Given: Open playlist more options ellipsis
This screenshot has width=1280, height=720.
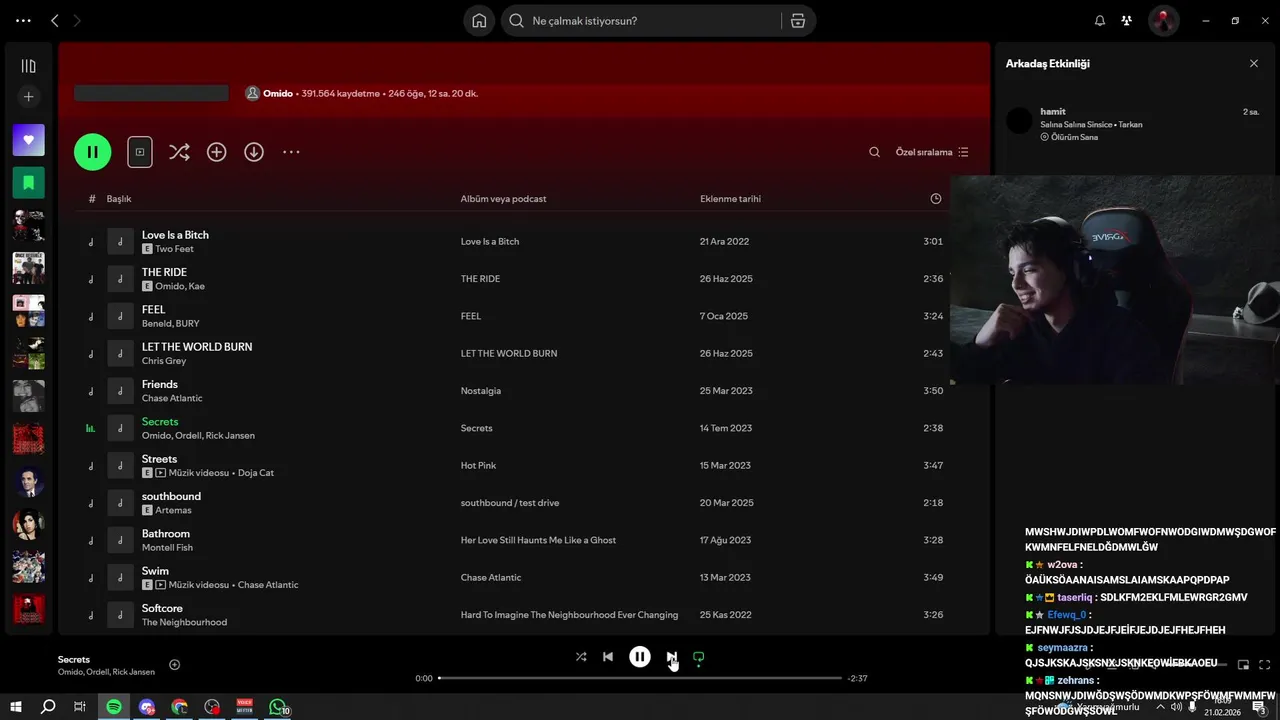Looking at the screenshot, I should point(291,152).
